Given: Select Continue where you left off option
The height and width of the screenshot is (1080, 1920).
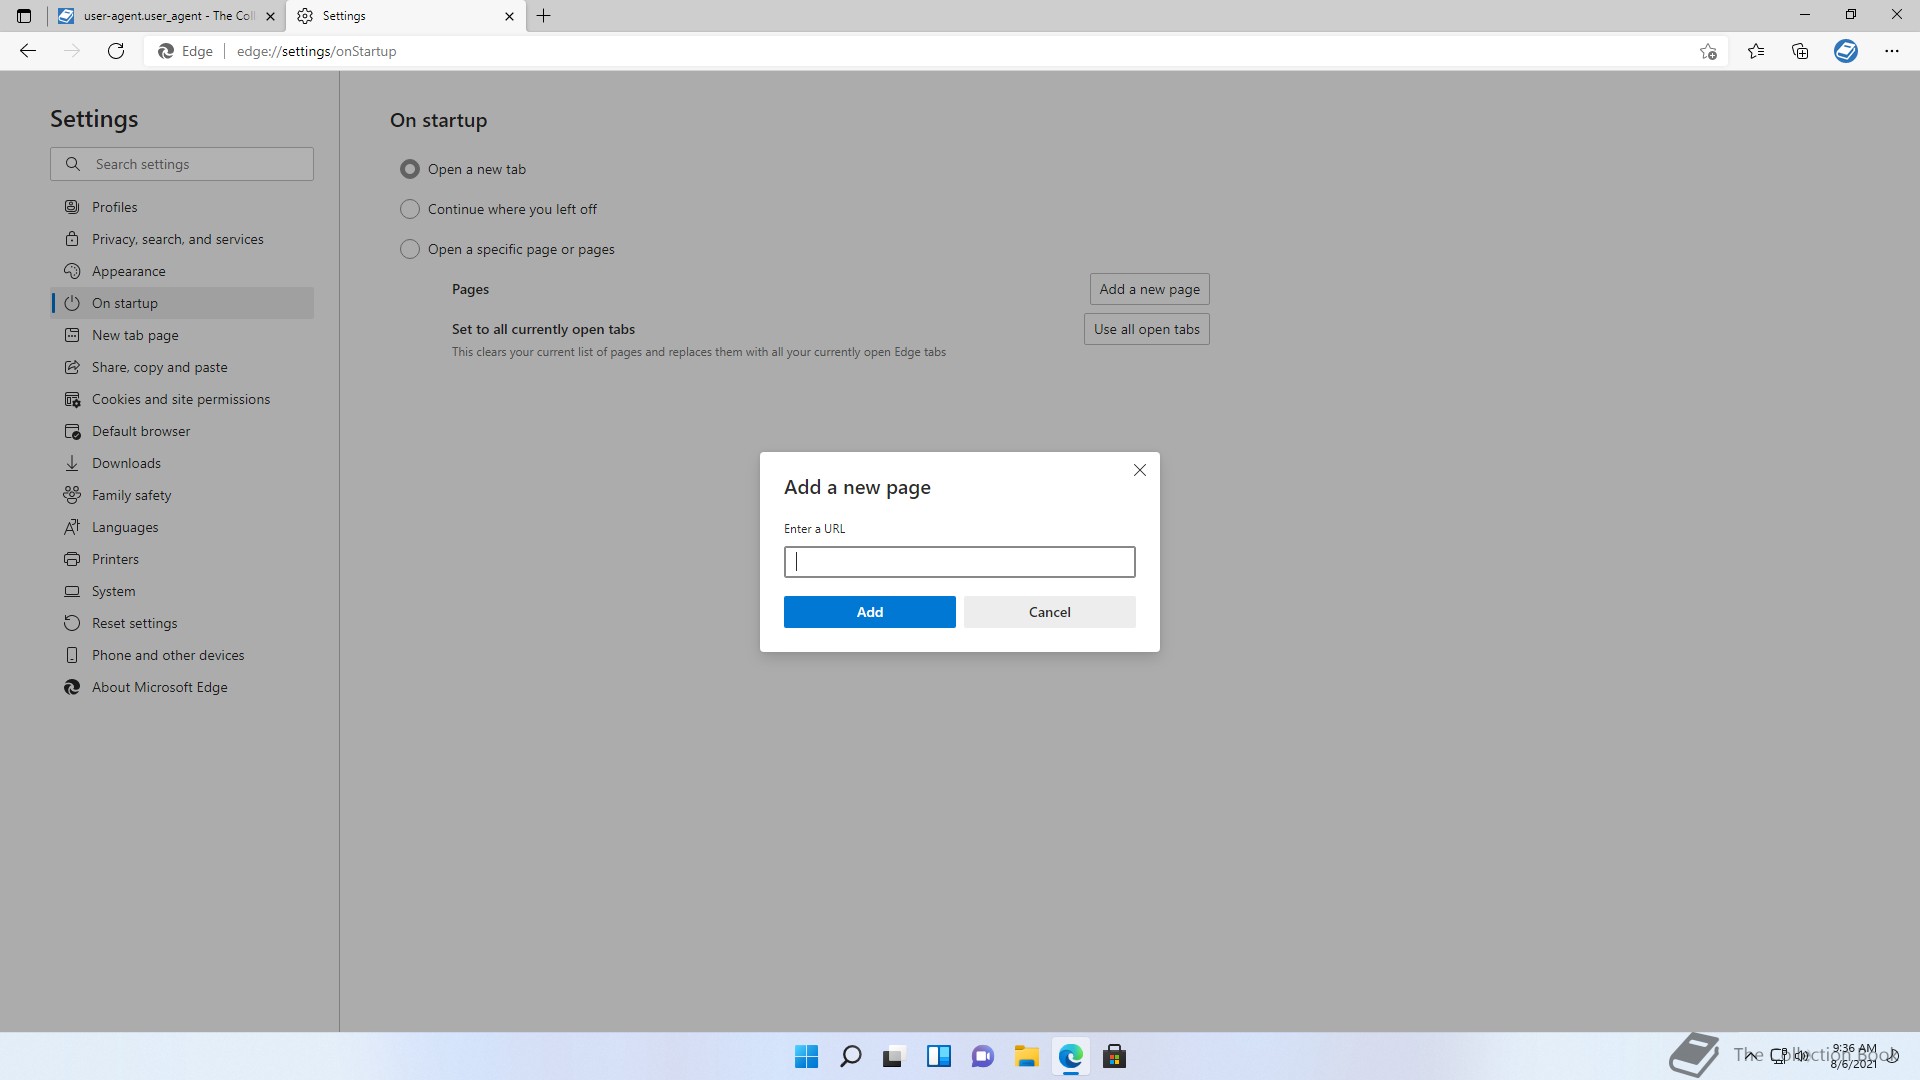Looking at the screenshot, I should (410, 209).
